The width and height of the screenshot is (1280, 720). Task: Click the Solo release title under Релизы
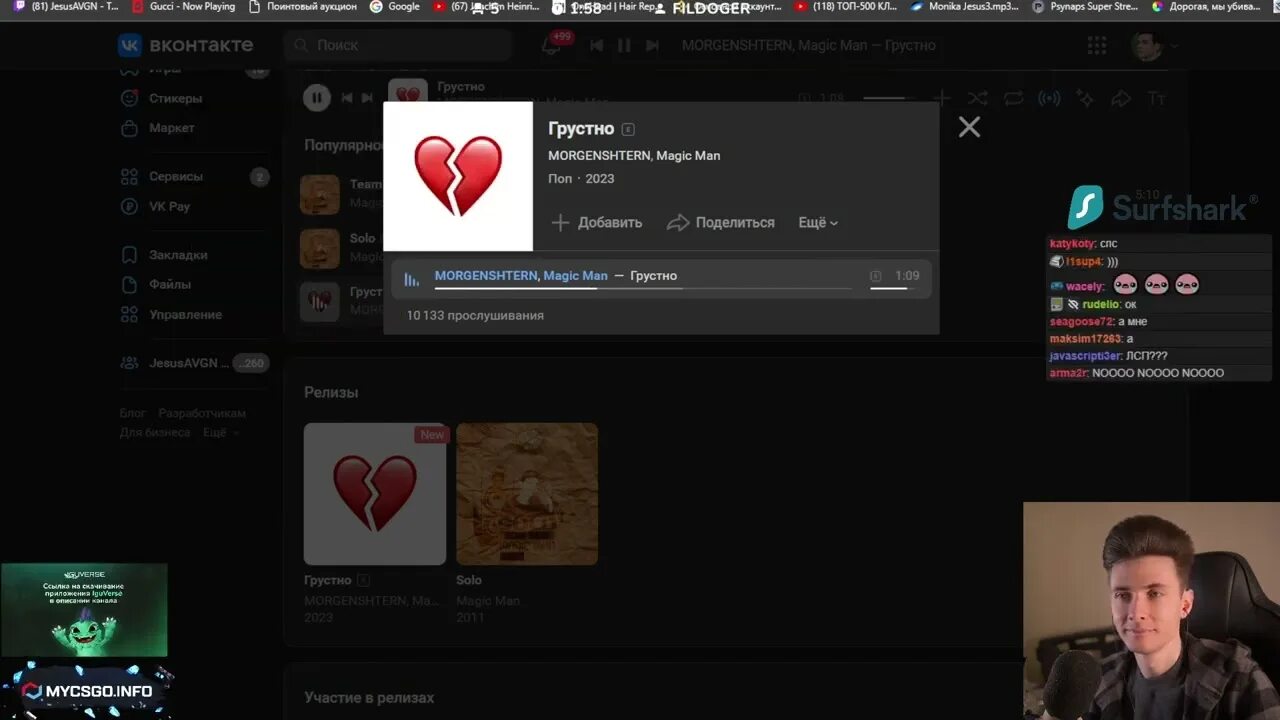469,580
